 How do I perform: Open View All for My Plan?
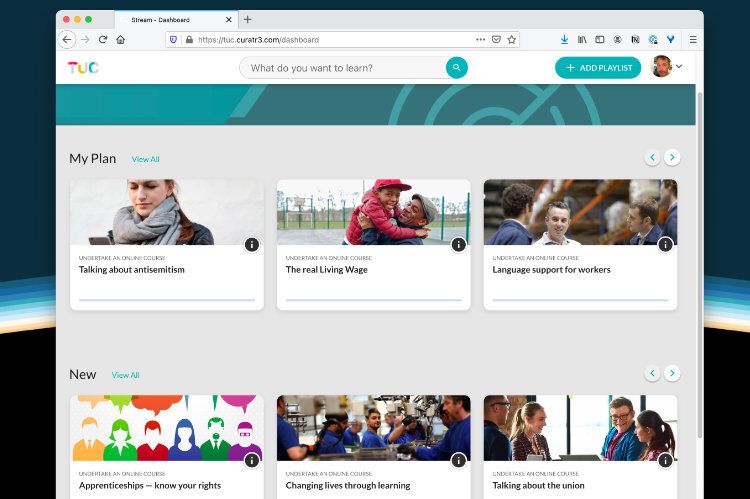(145, 159)
